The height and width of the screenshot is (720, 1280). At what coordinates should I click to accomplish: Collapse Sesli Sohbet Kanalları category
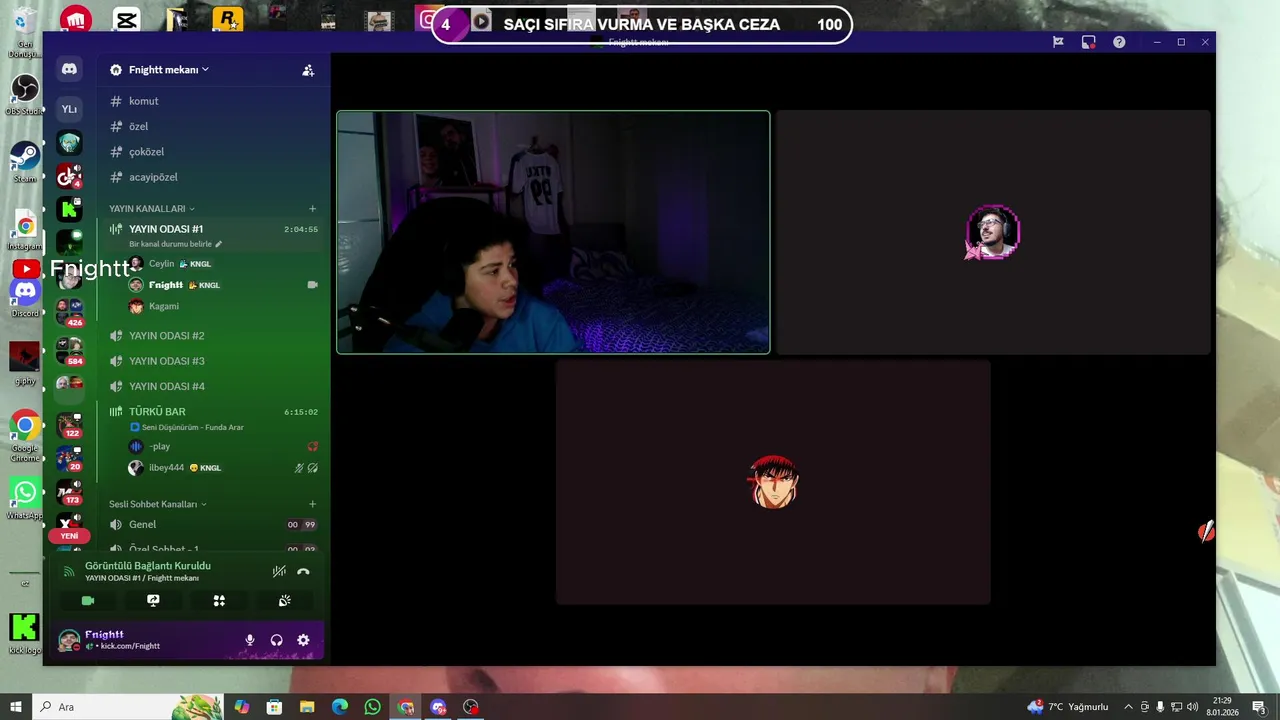[157, 504]
